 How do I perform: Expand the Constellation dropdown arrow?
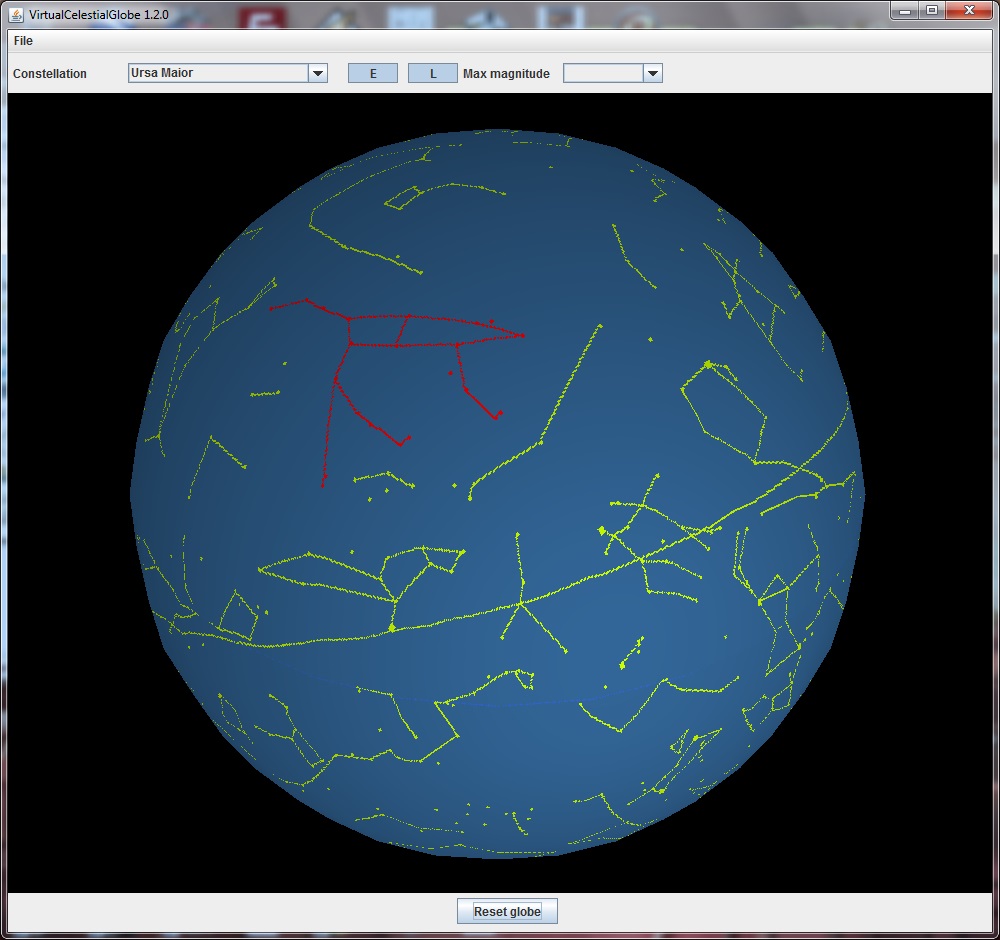(x=318, y=73)
